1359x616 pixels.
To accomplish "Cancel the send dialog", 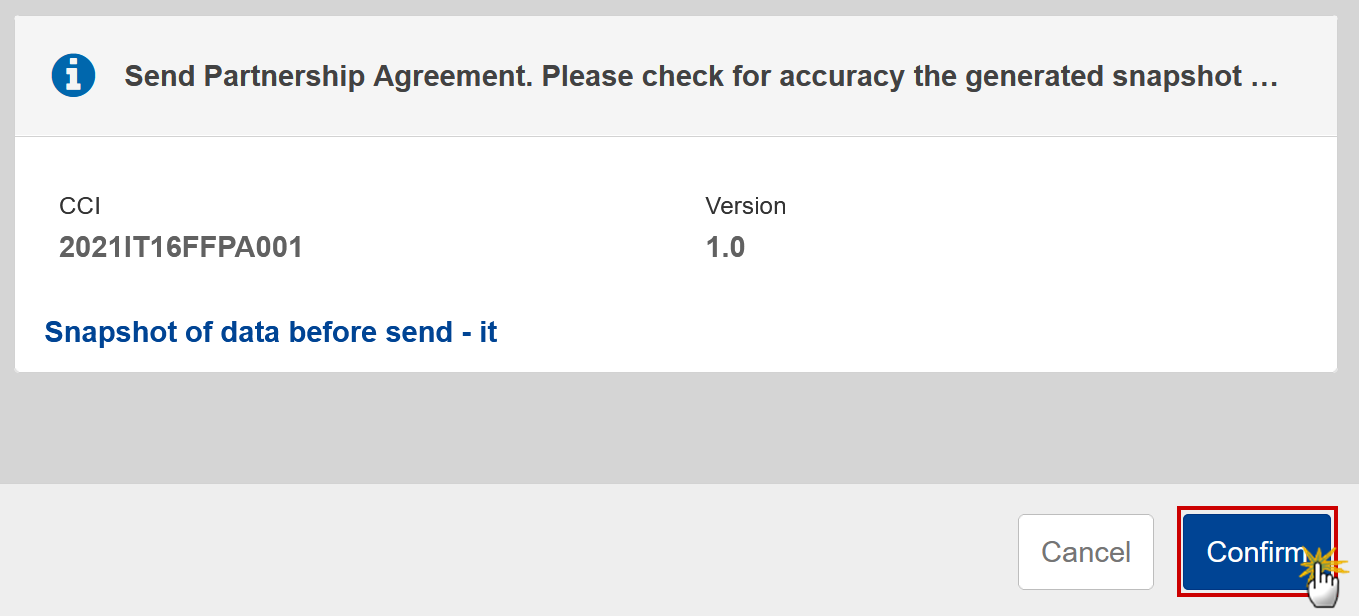I will click(1086, 552).
